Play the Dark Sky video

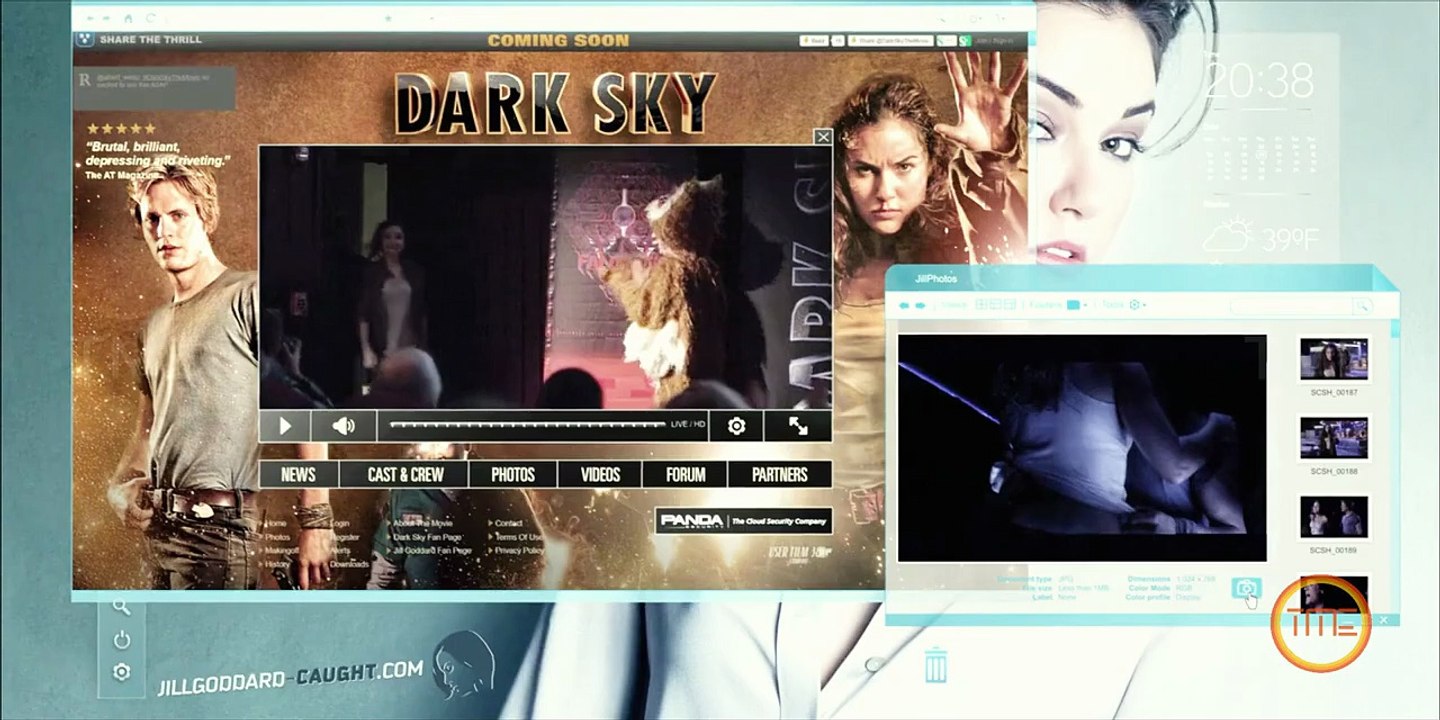pyautogui.click(x=284, y=426)
